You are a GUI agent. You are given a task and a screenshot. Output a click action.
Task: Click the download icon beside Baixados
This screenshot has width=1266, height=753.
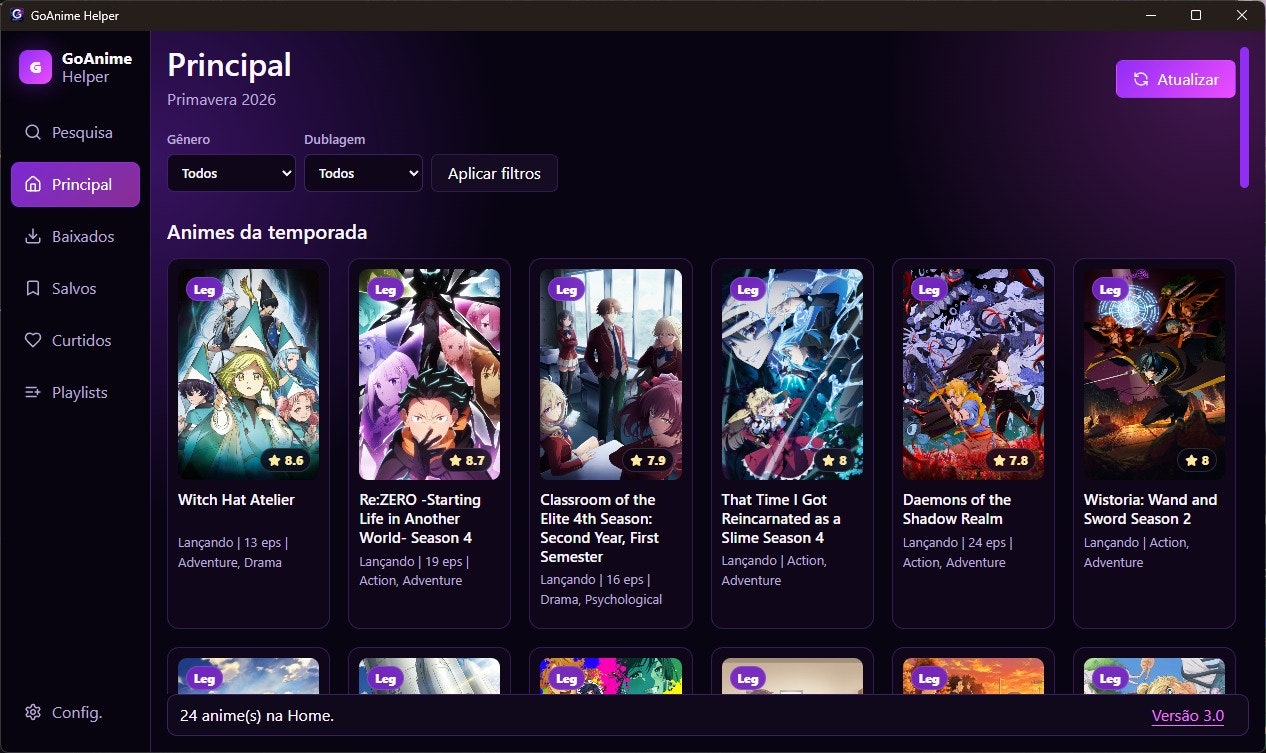[33, 236]
